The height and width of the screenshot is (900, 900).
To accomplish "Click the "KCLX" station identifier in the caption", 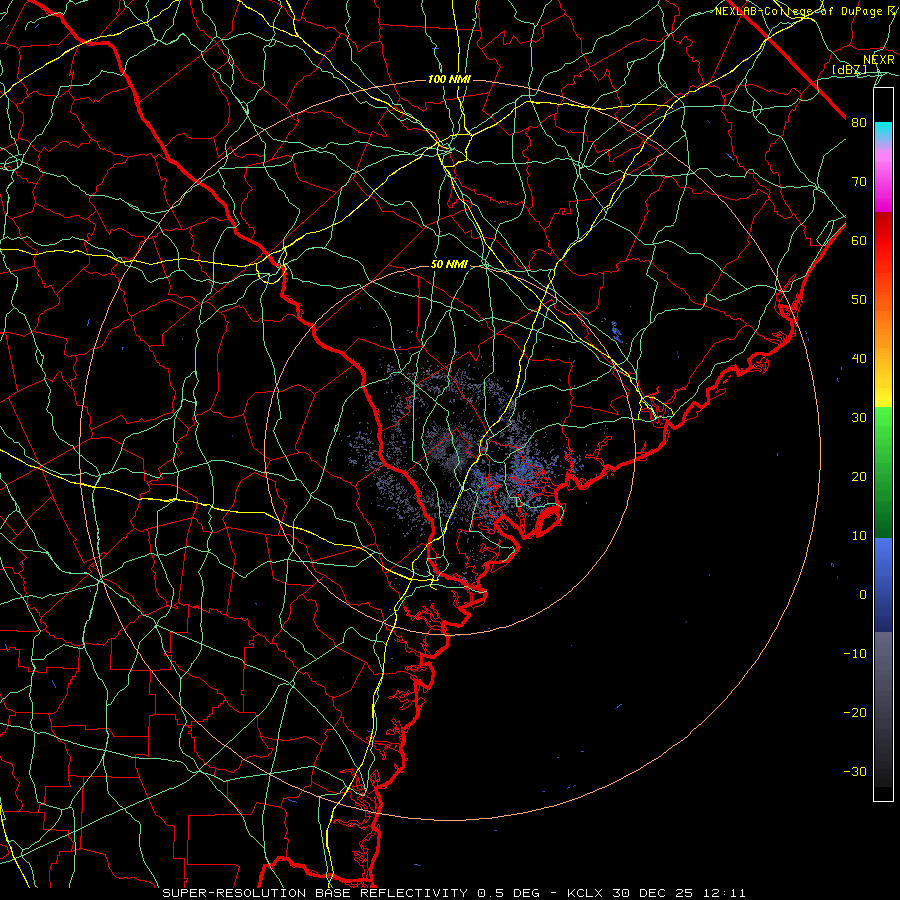I will [587, 893].
